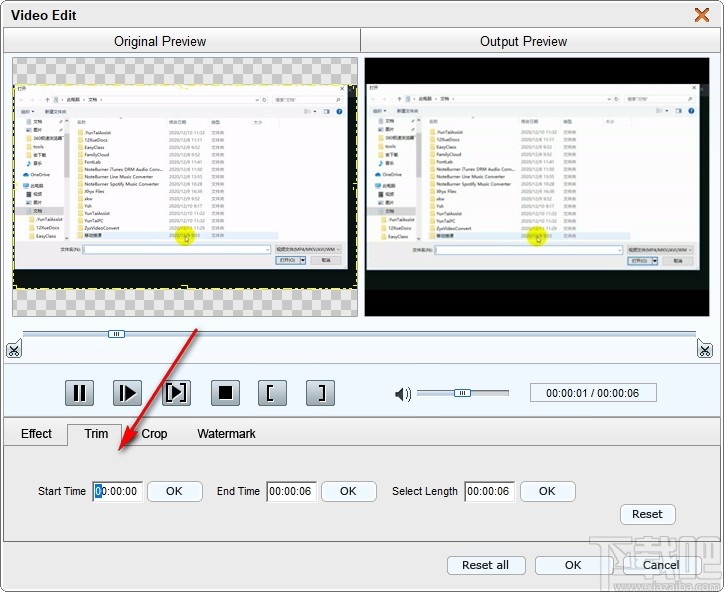724x592 pixels.
Task: Click the Reset button in Trim panel
Action: click(x=648, y=514)
